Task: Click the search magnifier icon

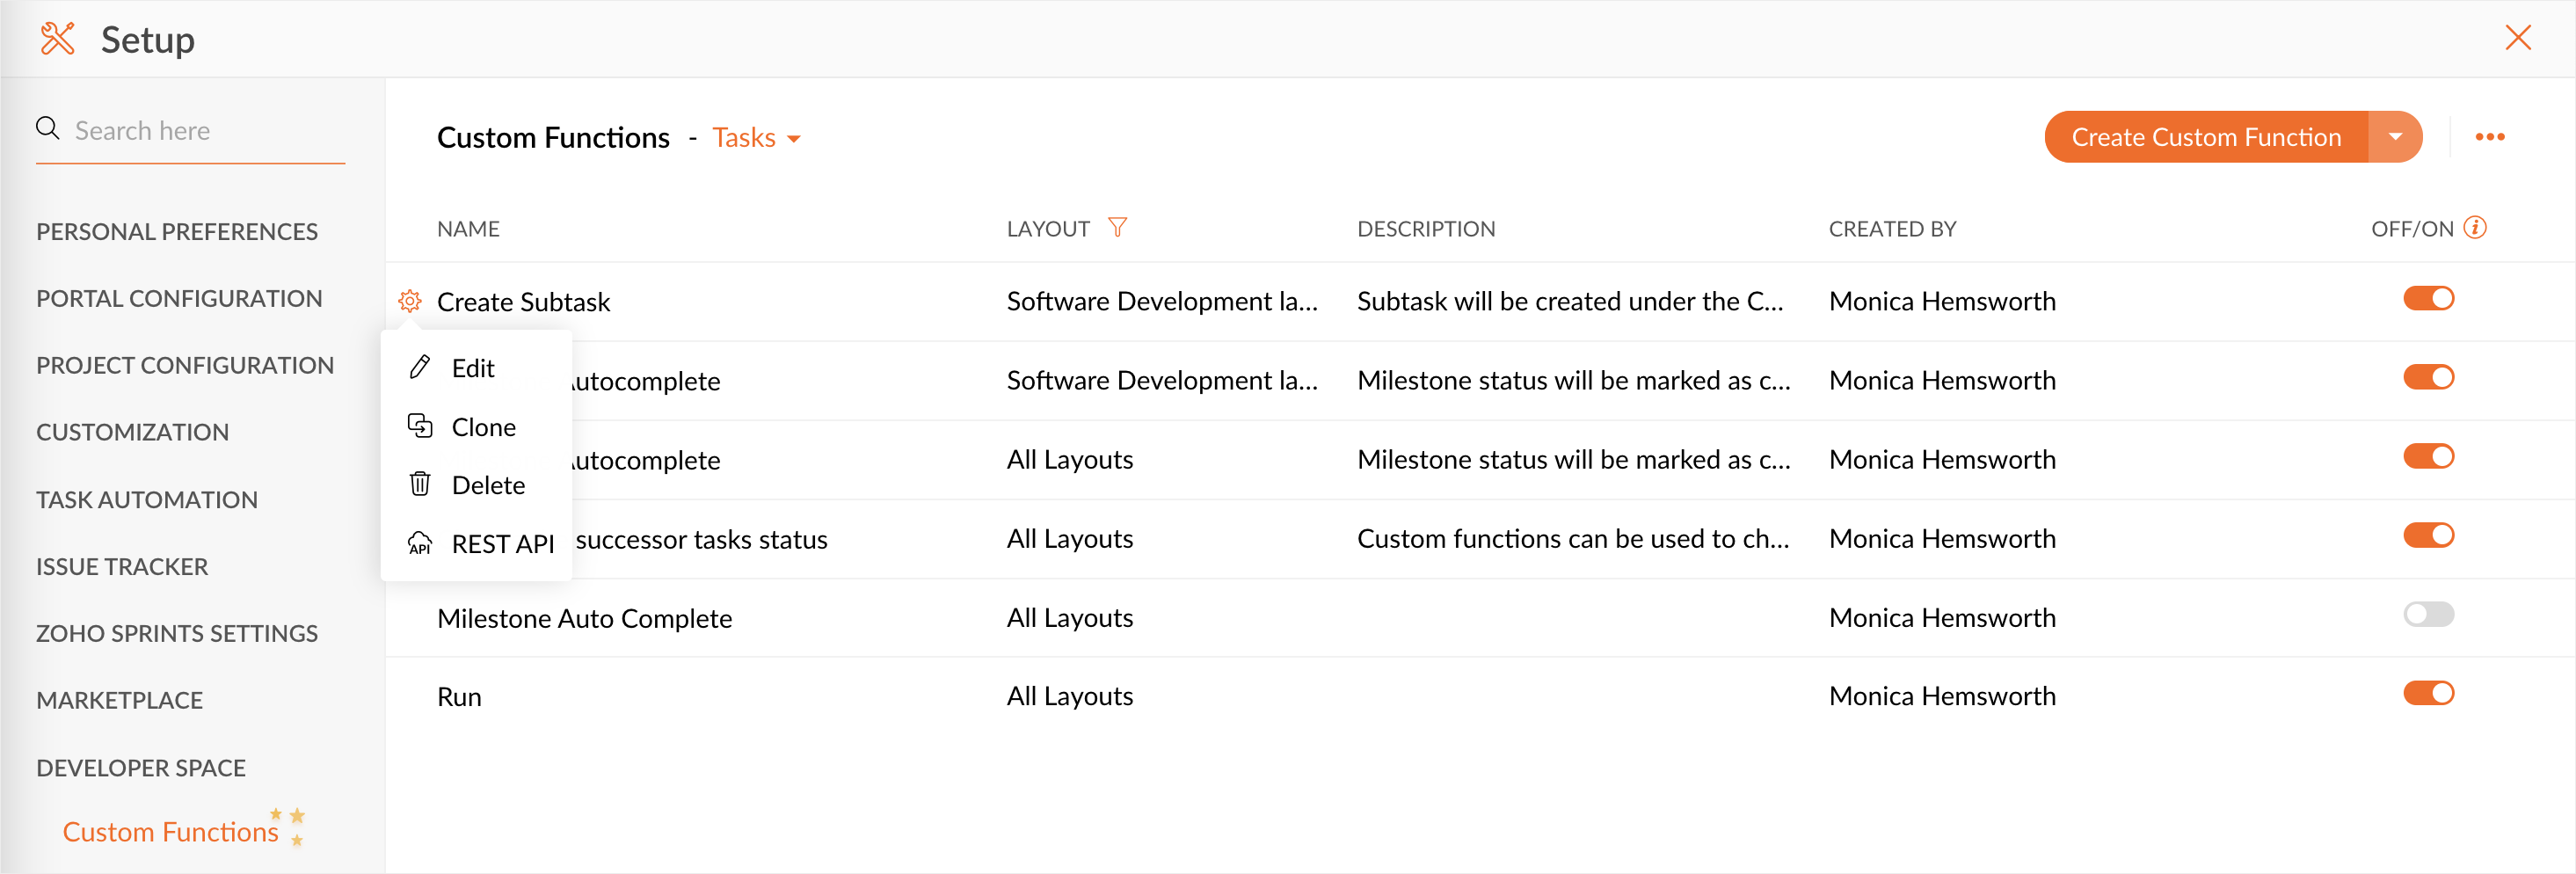Action: [x=47, y=129]
